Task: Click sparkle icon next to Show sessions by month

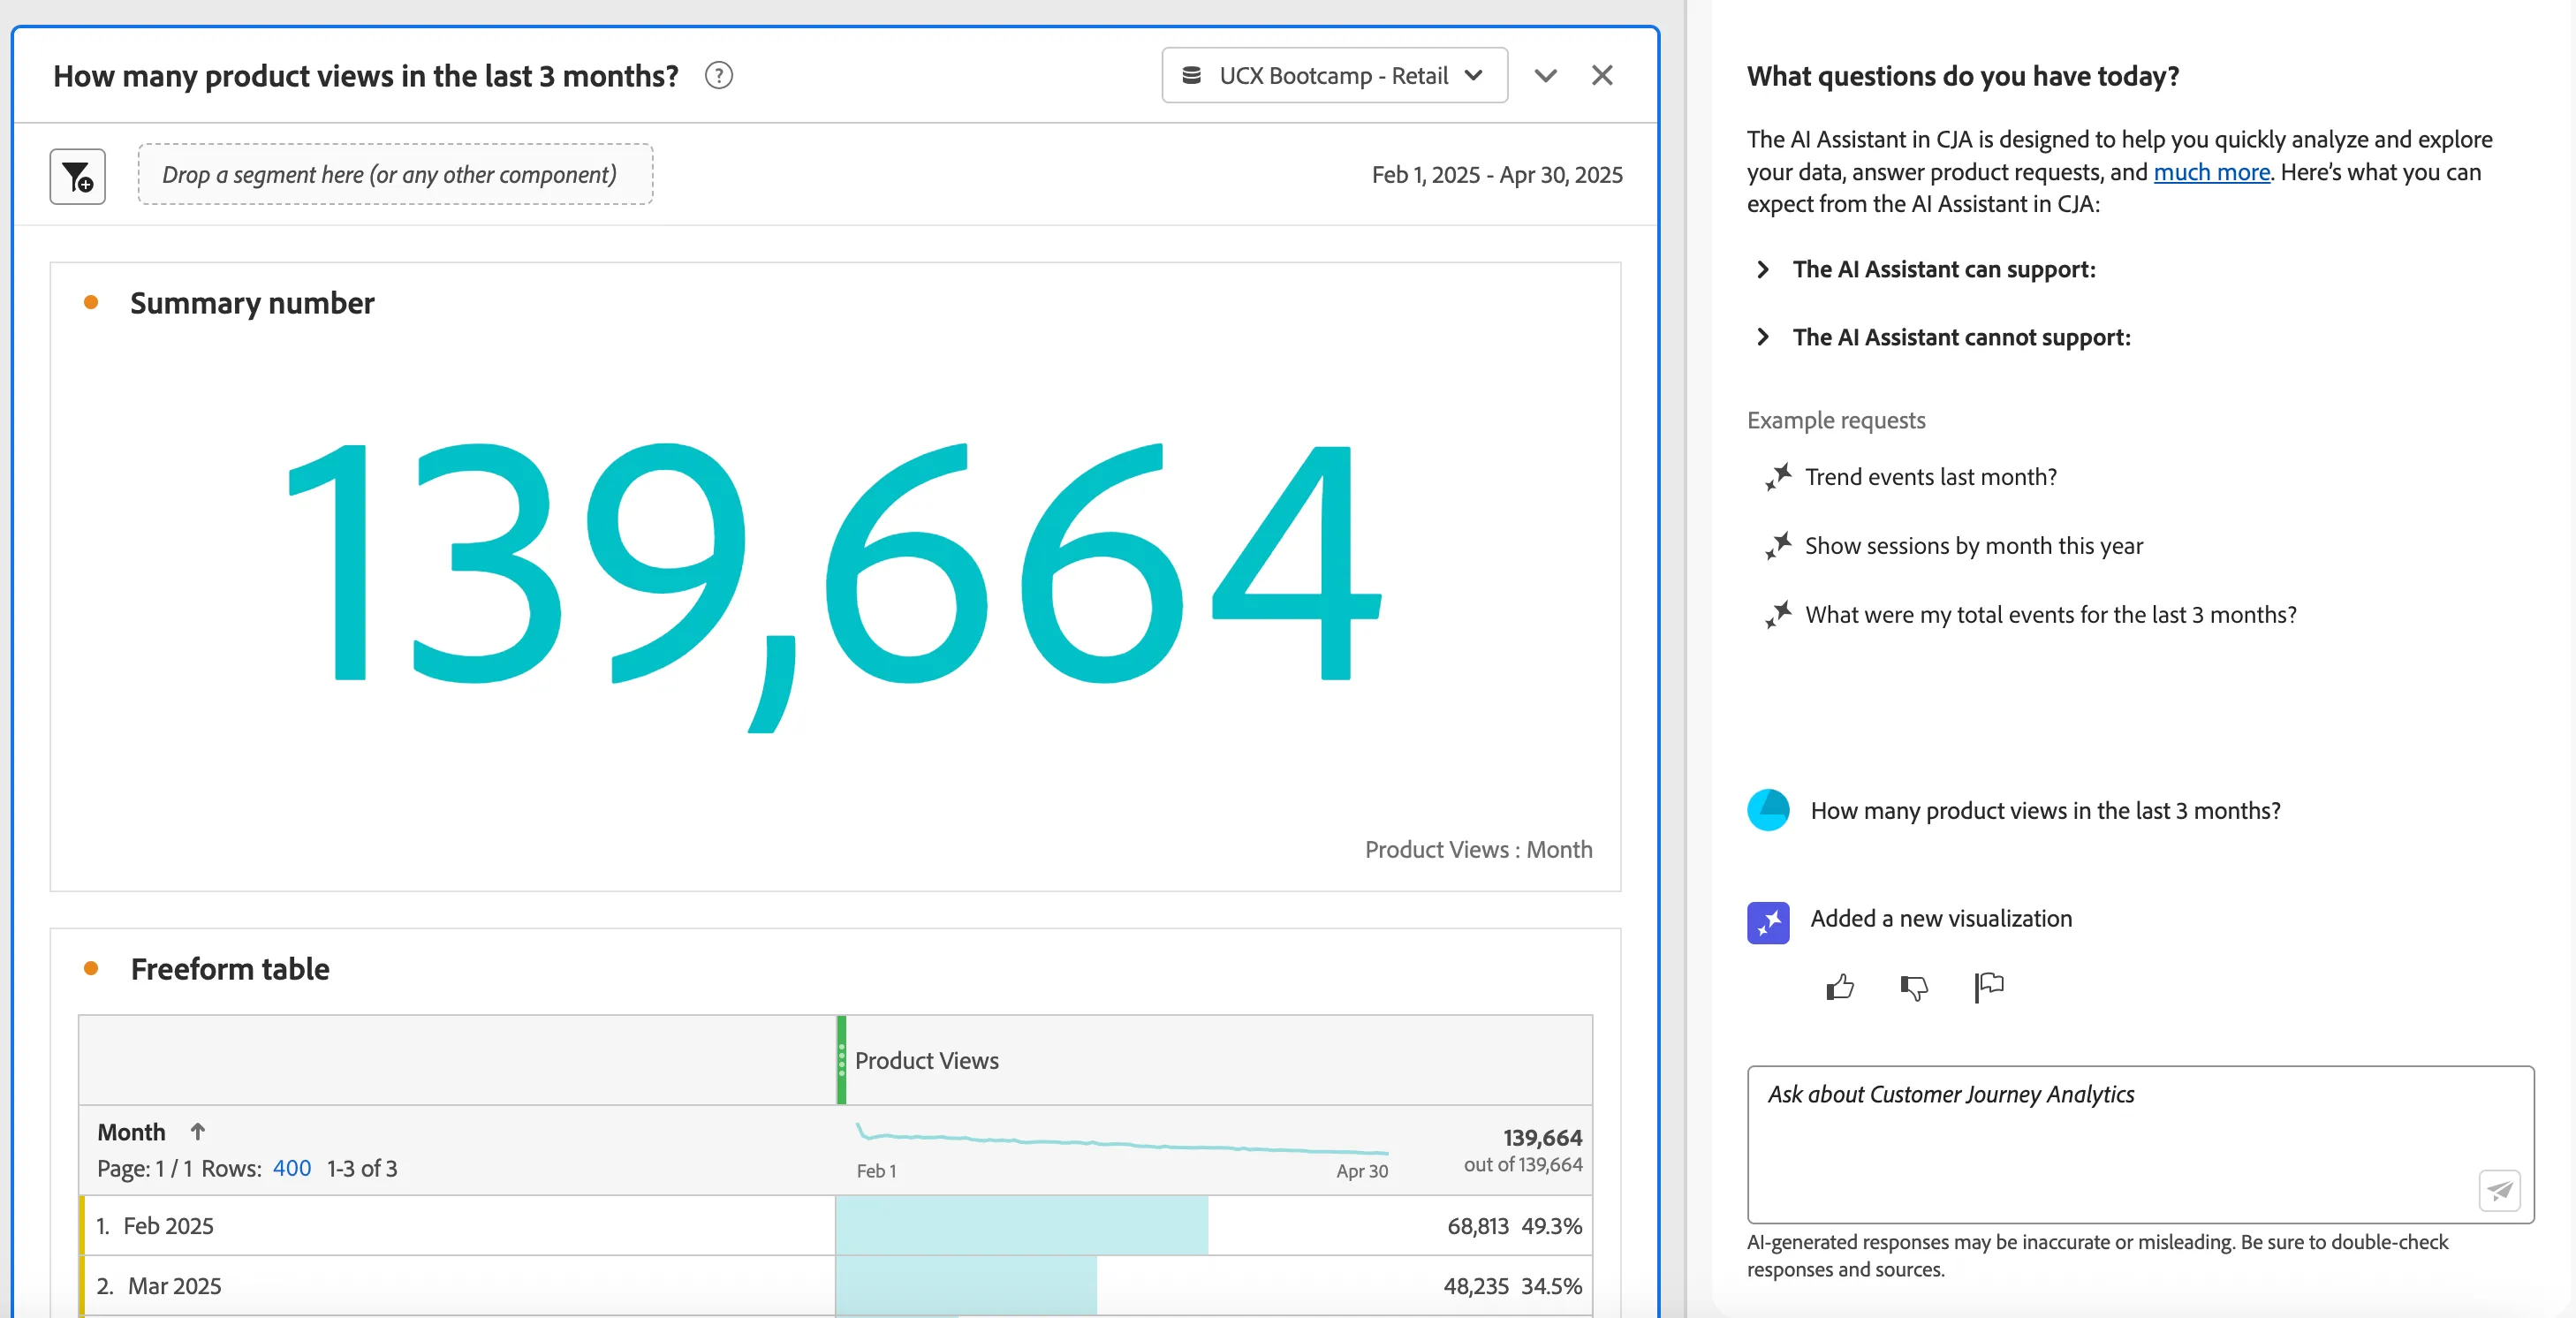Action: coord(1778,546)
